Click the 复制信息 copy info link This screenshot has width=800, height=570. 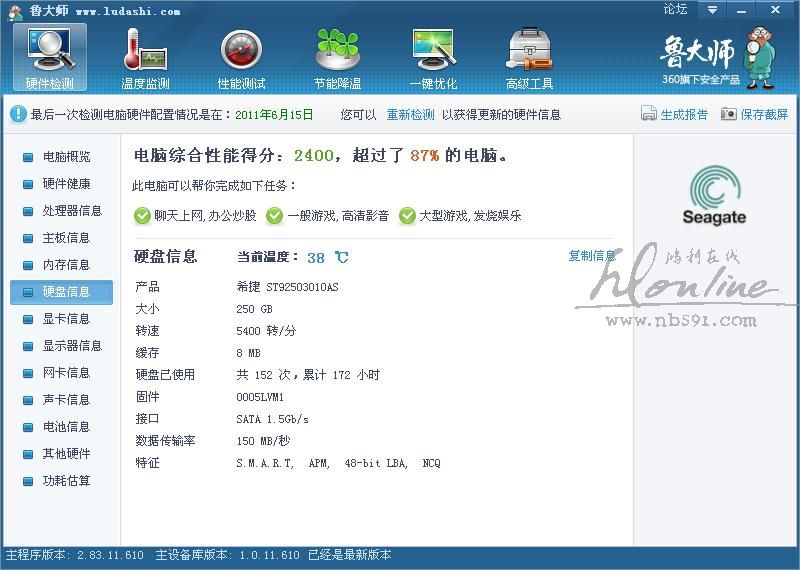(x=592, y=256)
